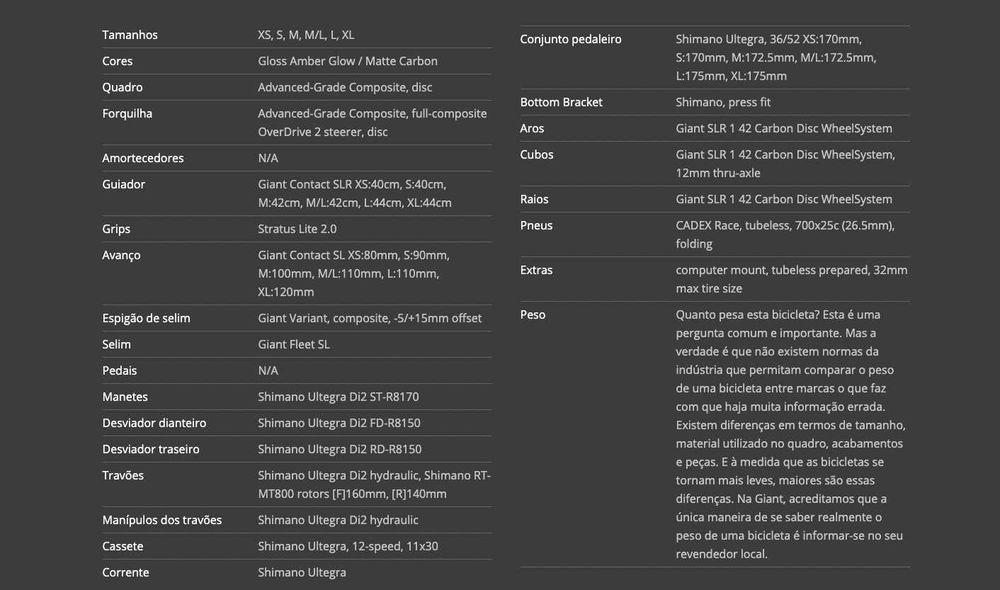Click the Peso weight explanation paragraph
1000x590 pixels.
tap(789, 432)
